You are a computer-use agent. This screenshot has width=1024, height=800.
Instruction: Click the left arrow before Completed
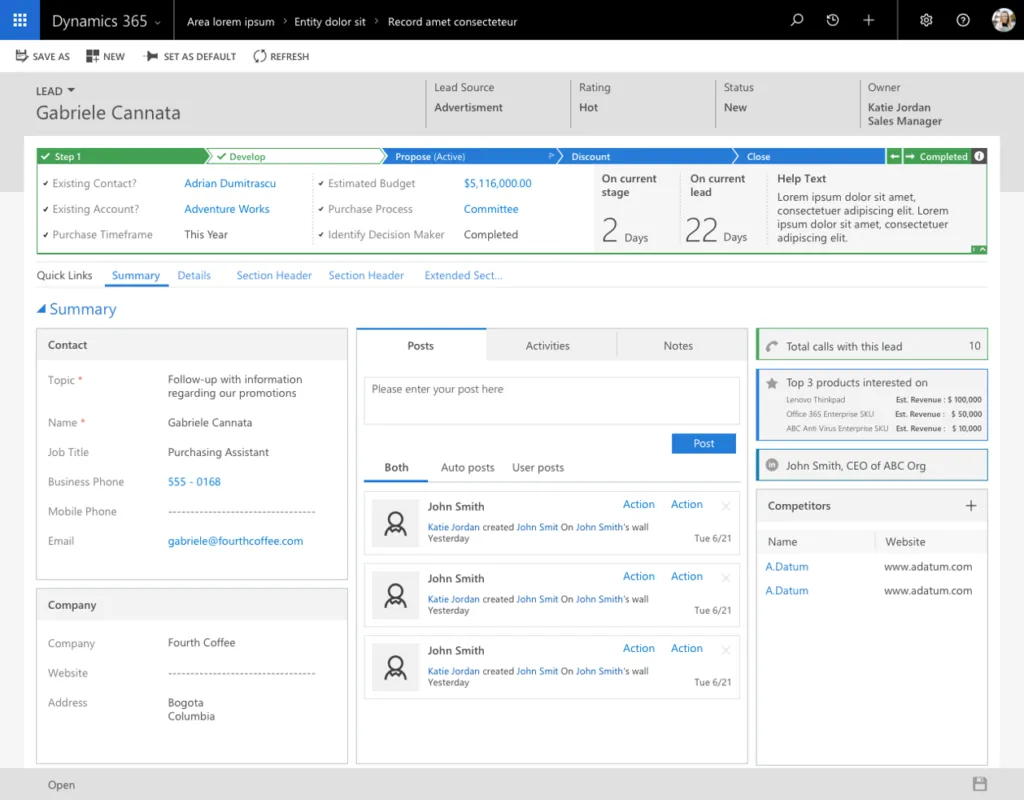click(894, 156)
